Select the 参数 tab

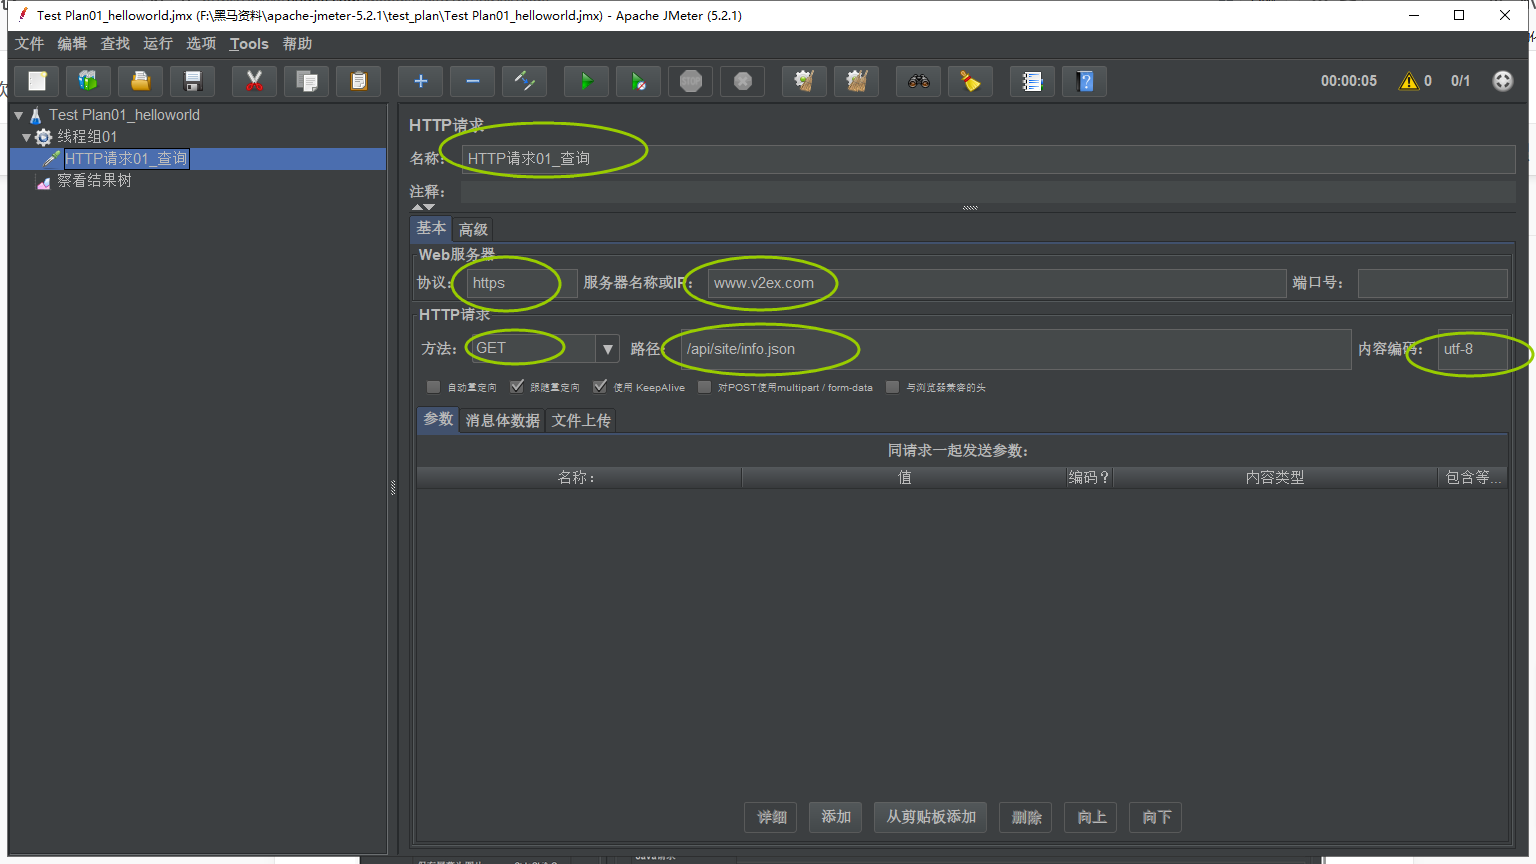[438, 420]
